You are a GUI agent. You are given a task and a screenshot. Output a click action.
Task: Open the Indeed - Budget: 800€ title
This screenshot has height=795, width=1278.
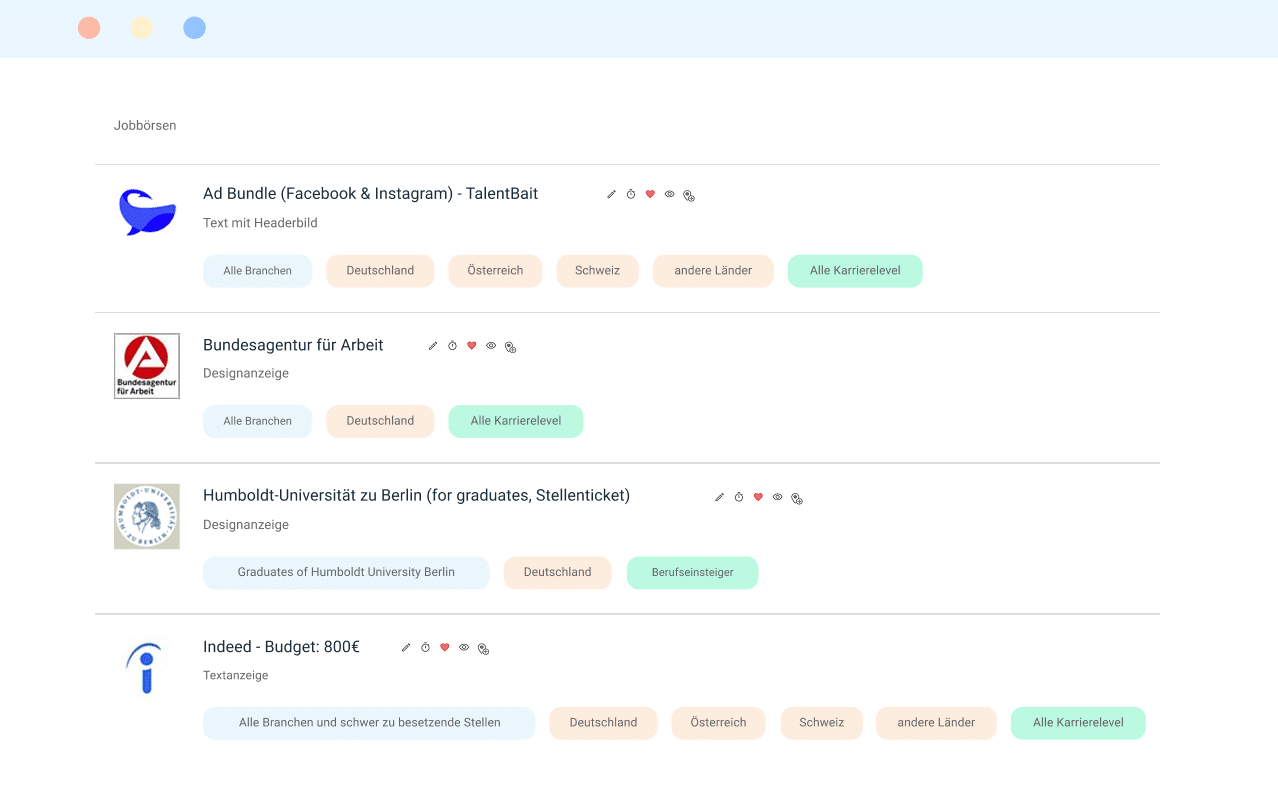click(x=281, y=647)
